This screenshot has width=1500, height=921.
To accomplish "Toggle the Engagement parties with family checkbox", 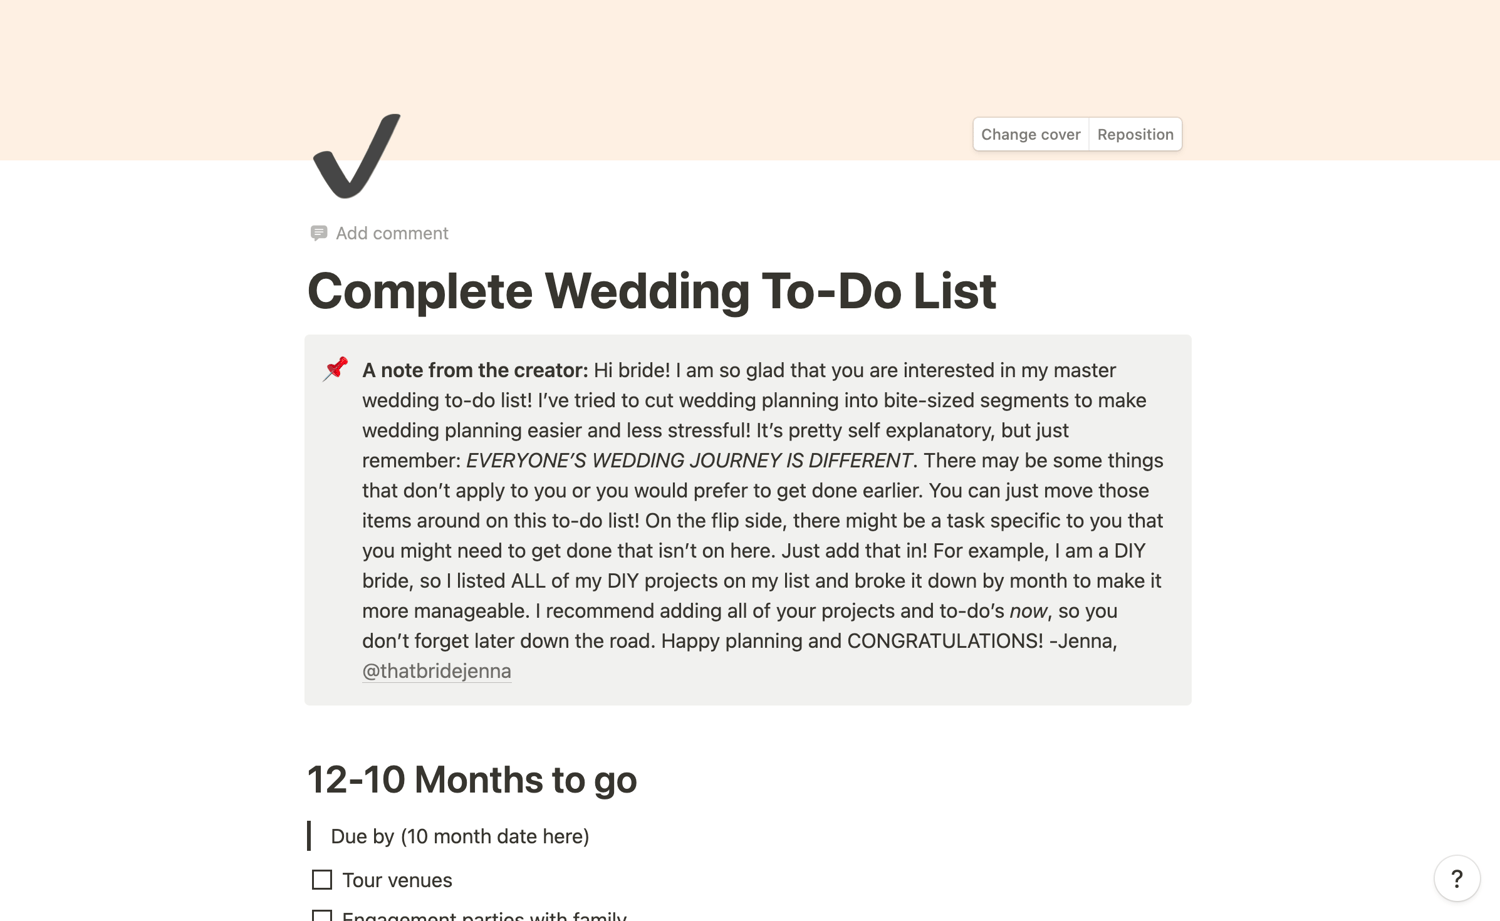I will coord(322,915).
